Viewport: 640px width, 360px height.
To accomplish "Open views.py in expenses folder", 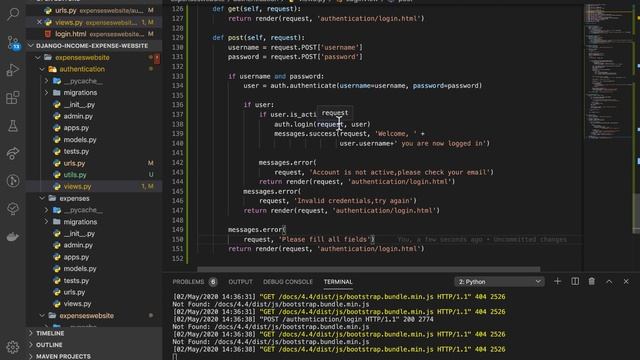I will click(x=94, y=304).
